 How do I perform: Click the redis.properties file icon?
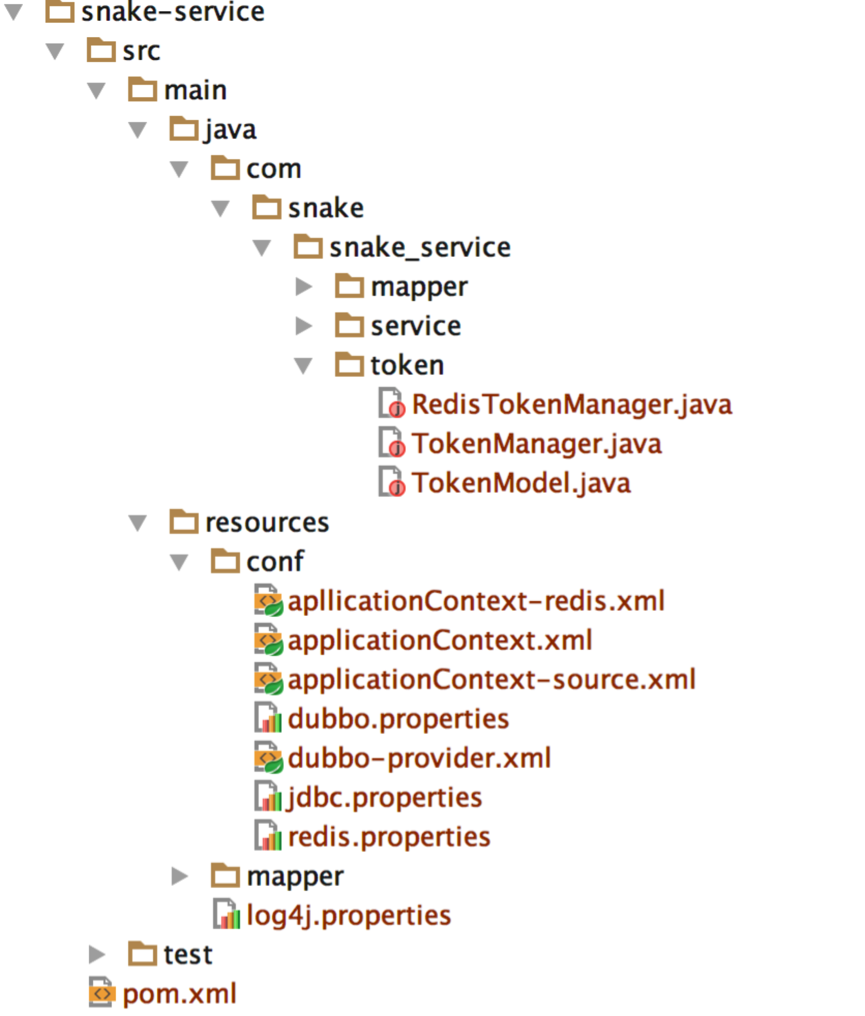coord(268,837)
